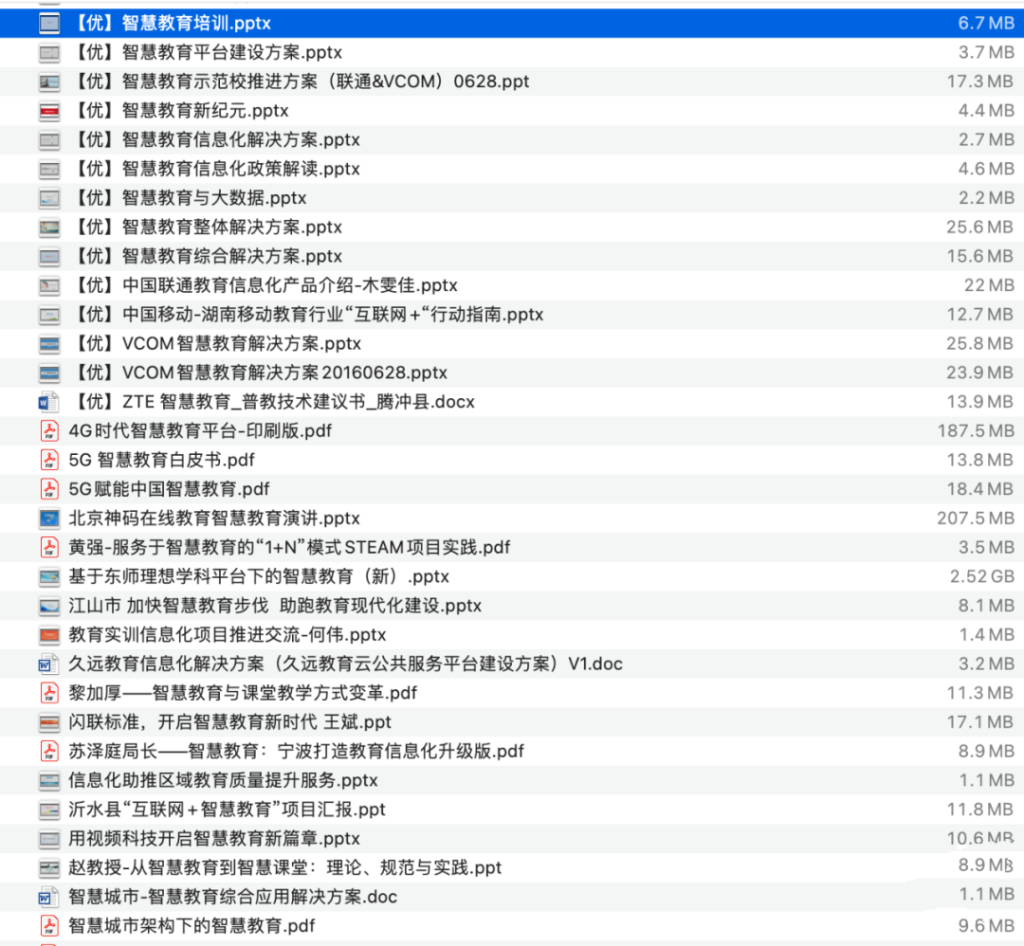Click the PDF icon of 黎加厚——智慧教育与课堂教学方式变革.pdf
The height and width of the screenshot is (946, 1024).
49,691
